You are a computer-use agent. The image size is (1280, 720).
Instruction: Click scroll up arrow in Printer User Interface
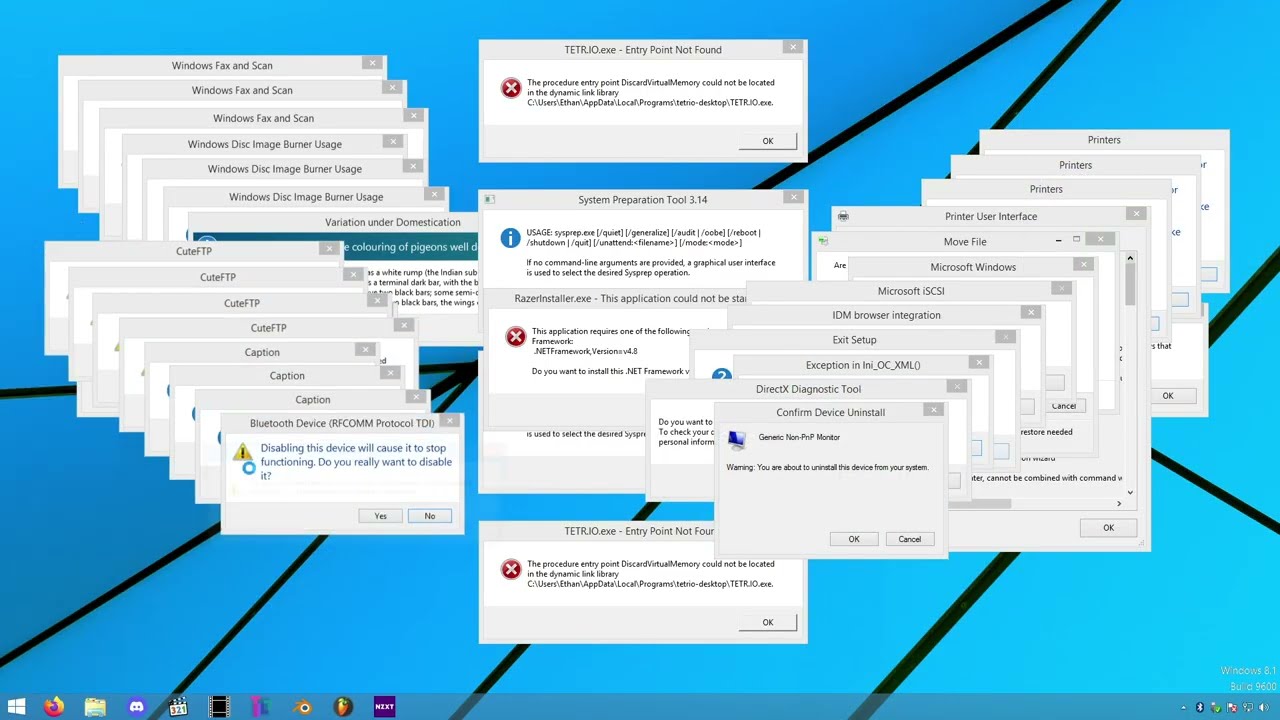tap(1130, 259)
